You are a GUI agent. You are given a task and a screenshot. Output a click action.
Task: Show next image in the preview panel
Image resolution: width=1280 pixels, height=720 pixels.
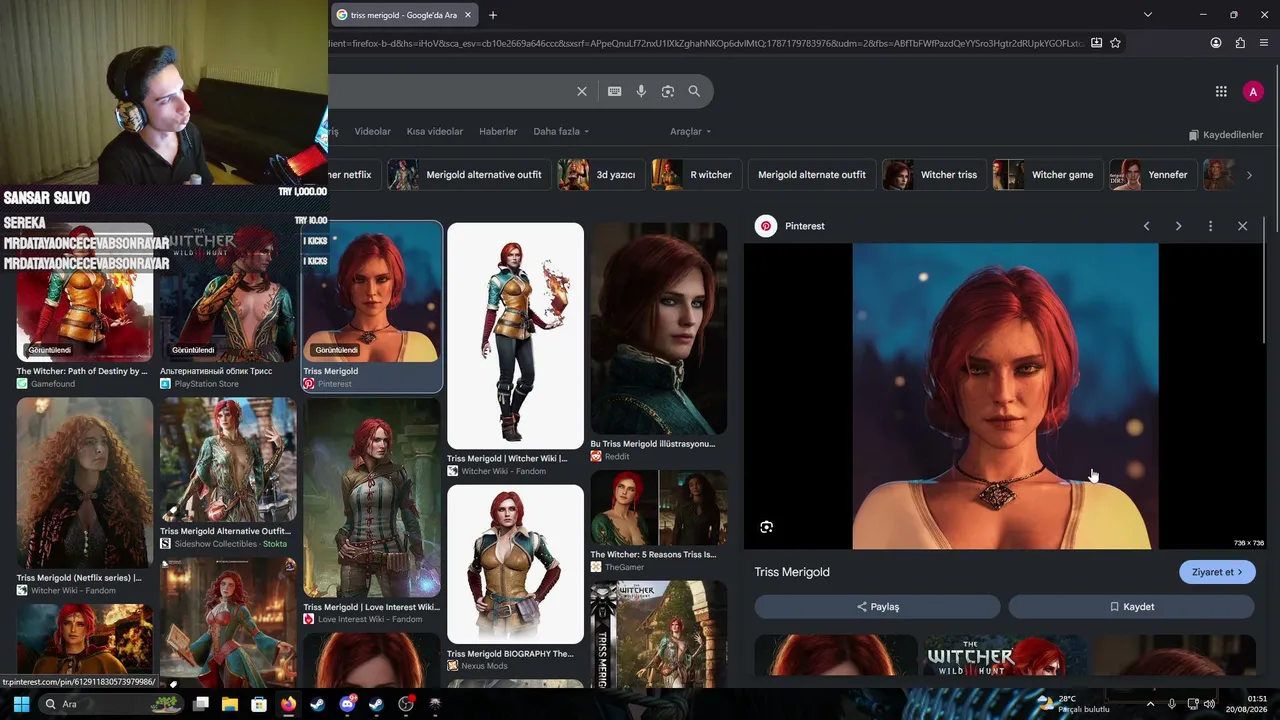(x=1179, y=226)
